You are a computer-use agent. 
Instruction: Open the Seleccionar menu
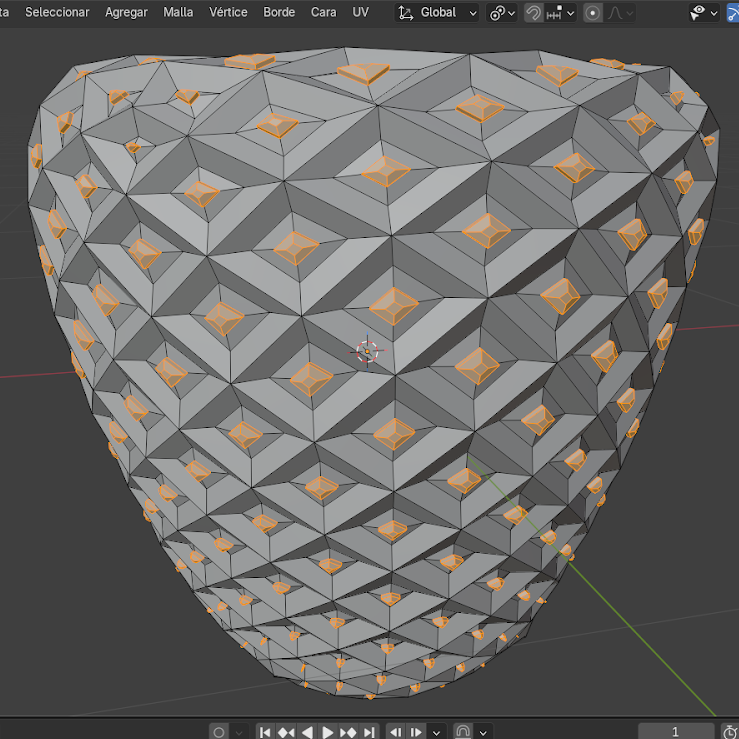pos(57,12)
